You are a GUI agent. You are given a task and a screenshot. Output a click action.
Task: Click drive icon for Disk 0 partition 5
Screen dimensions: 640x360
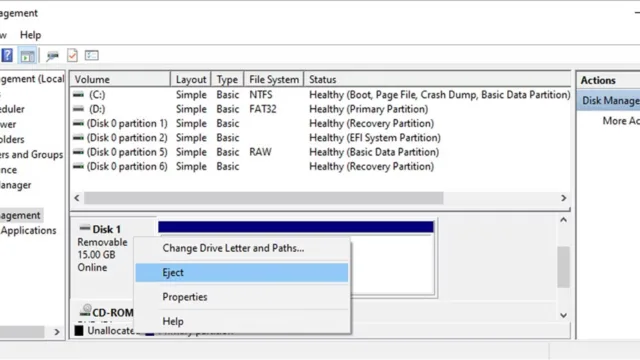tap(78, 152)
